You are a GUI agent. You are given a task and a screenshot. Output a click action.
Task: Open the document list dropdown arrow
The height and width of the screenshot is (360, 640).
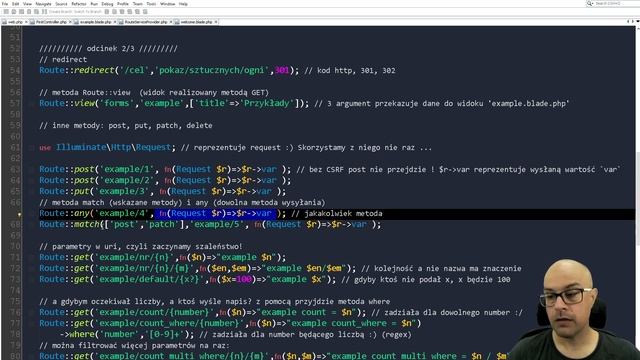[638, 22]
